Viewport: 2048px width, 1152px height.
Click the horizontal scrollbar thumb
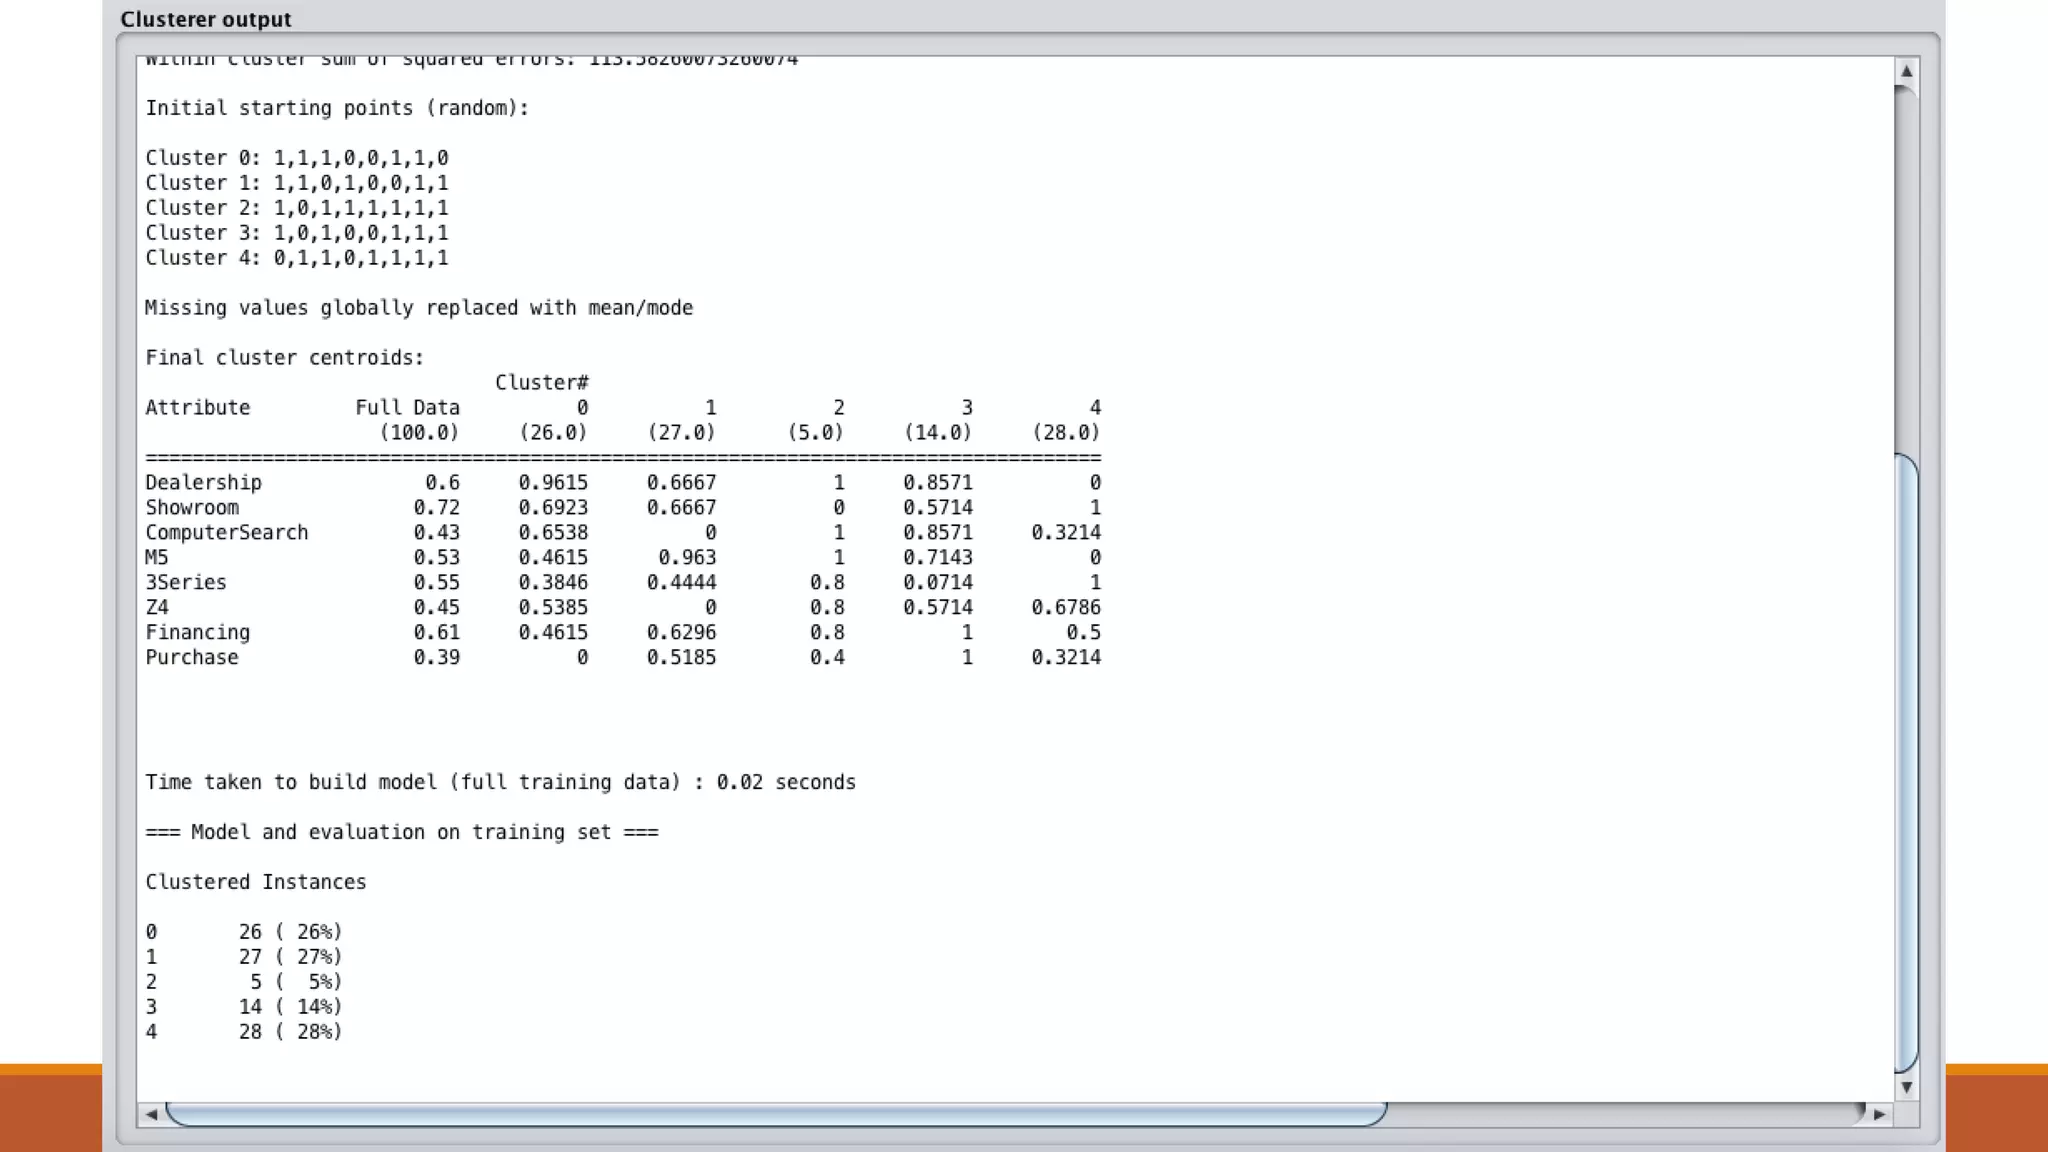(775, 1114)
